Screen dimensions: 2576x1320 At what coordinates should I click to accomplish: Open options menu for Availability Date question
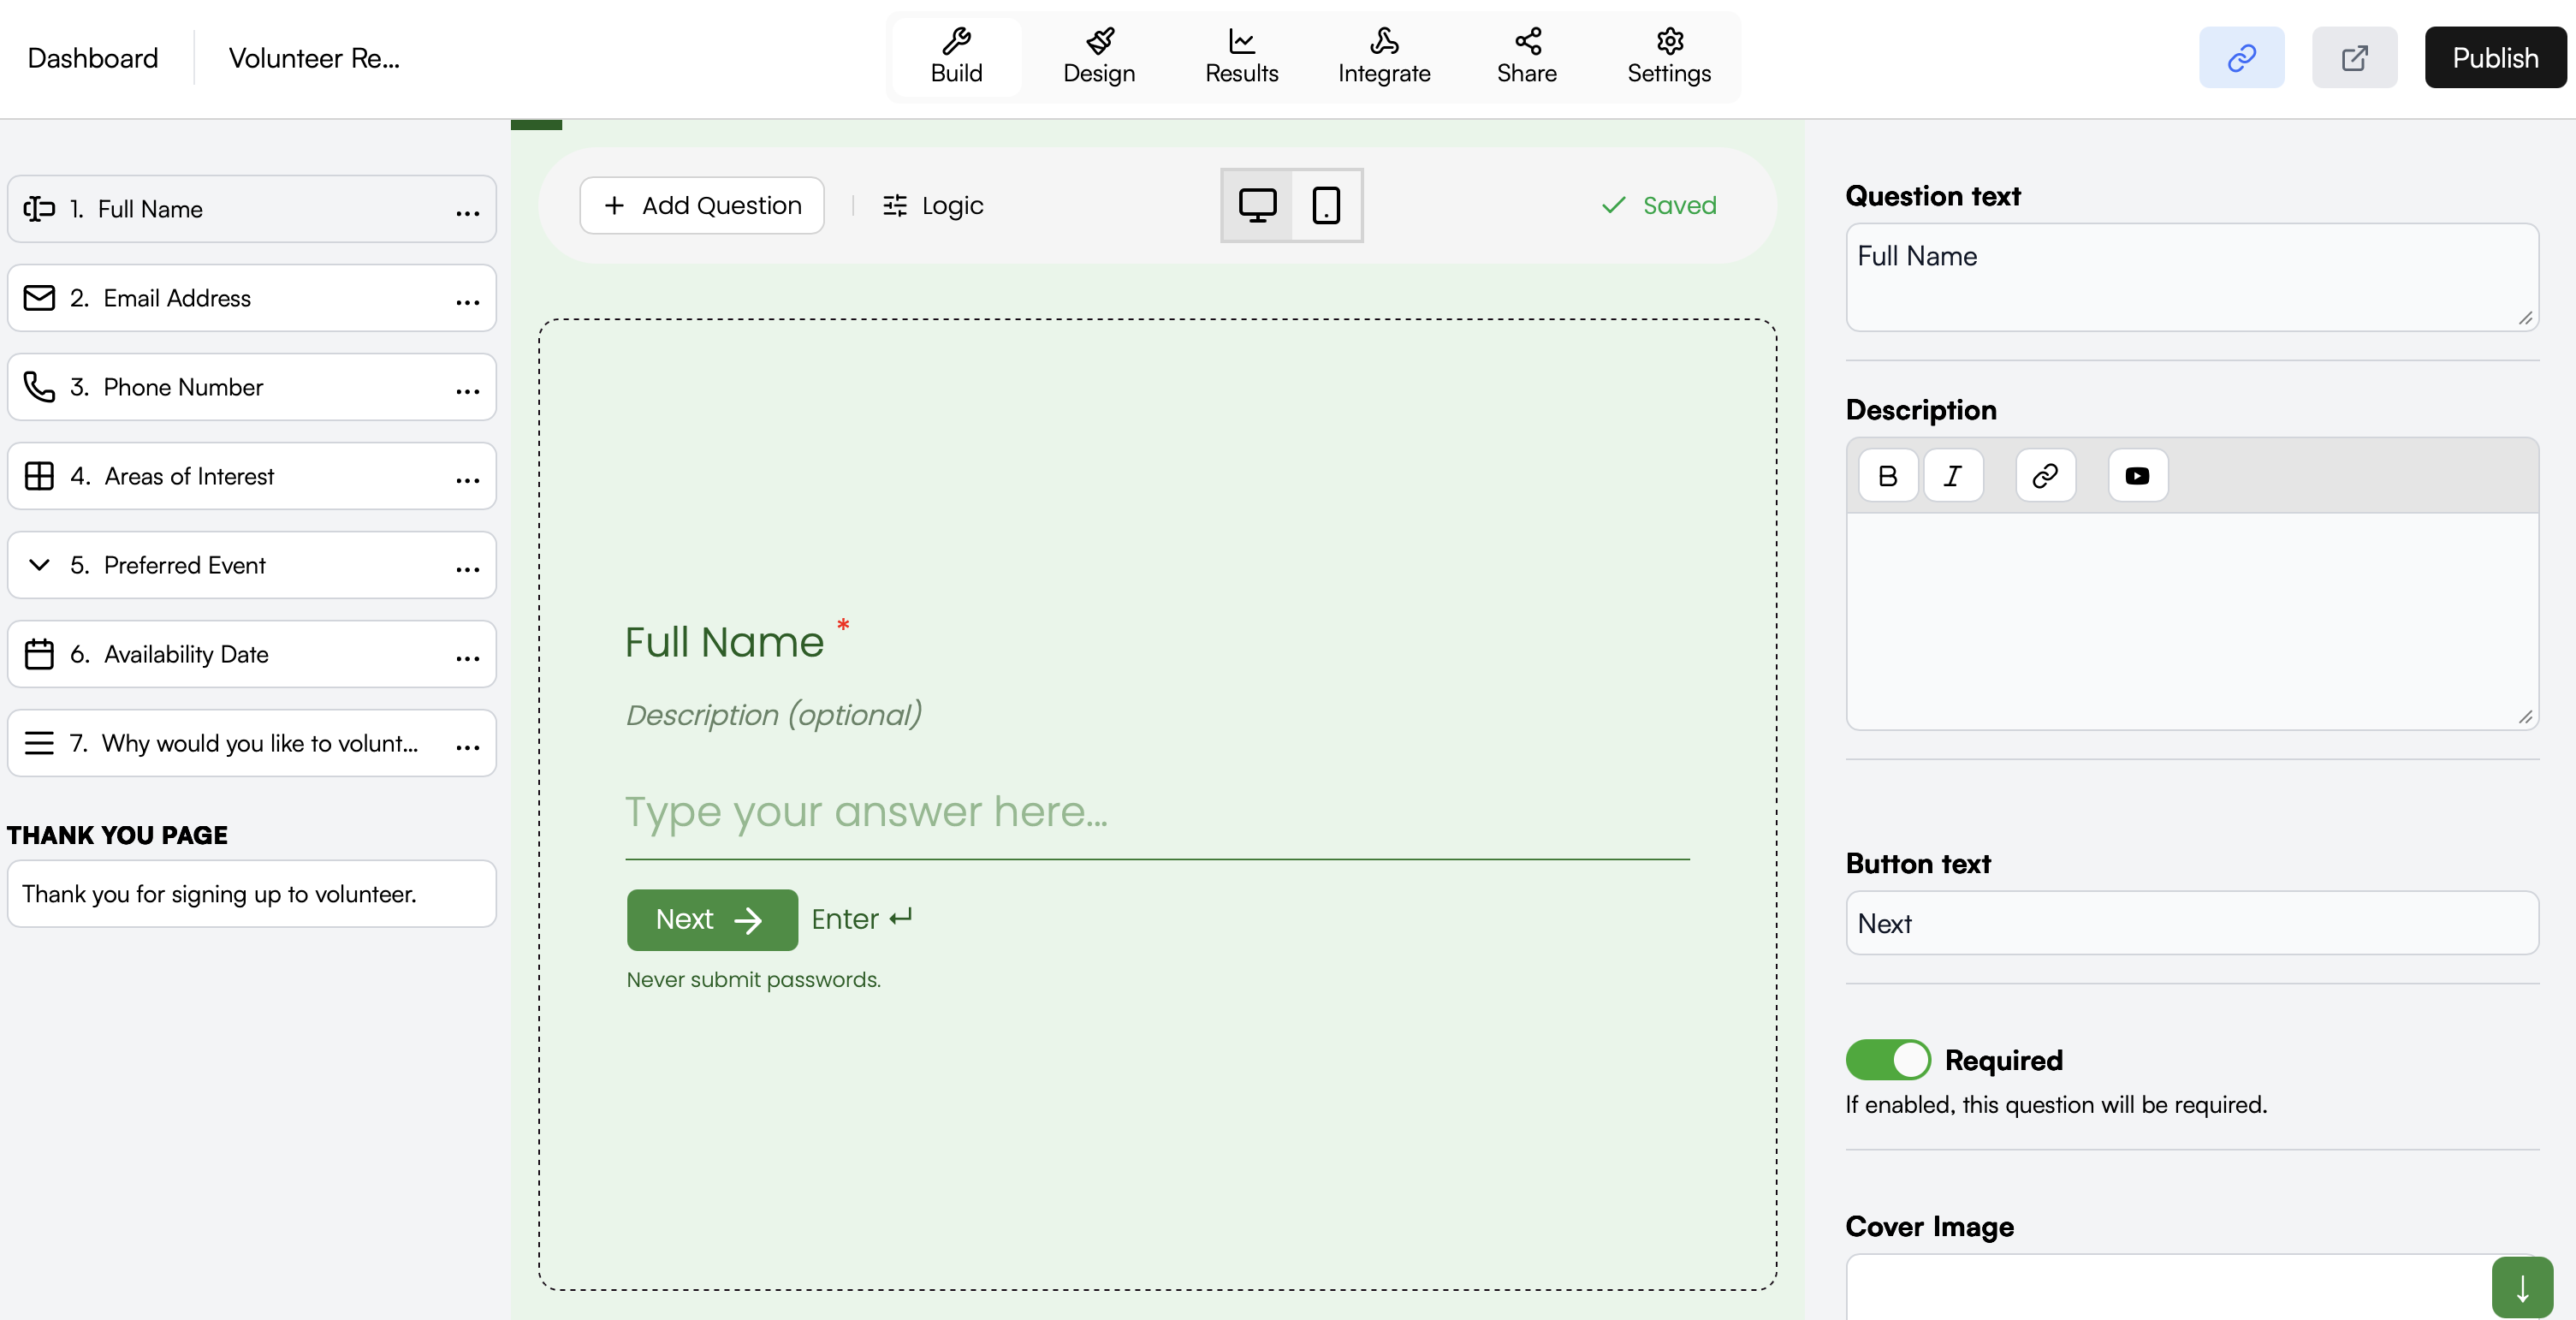(467, 655)
